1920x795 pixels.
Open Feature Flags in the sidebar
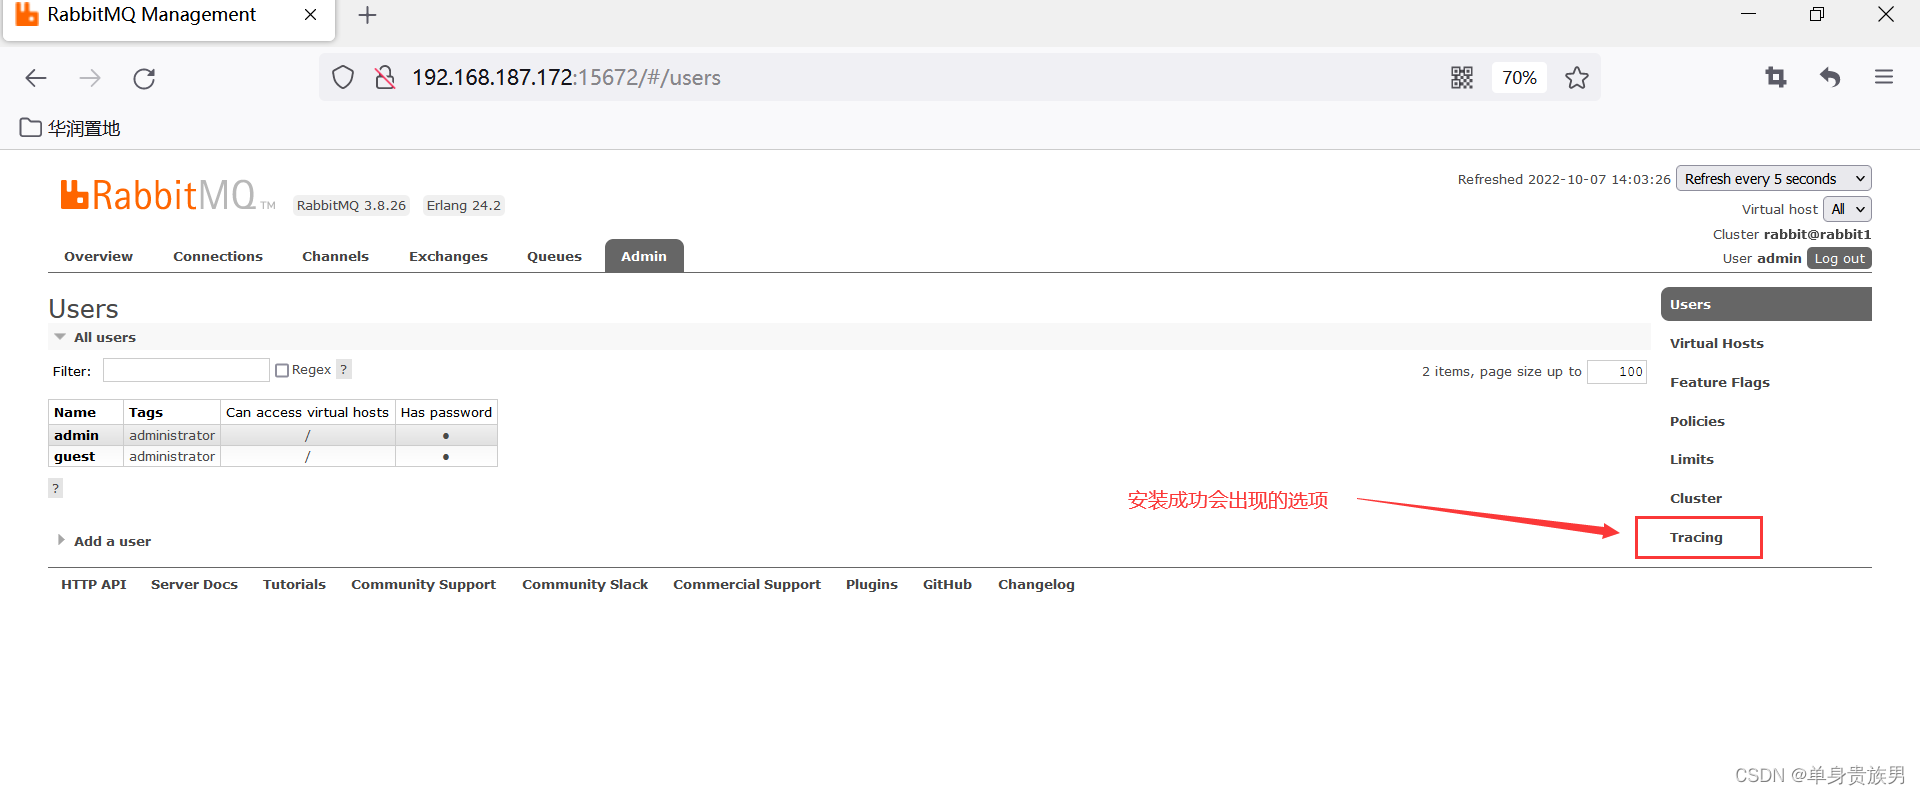[1719, 382]
